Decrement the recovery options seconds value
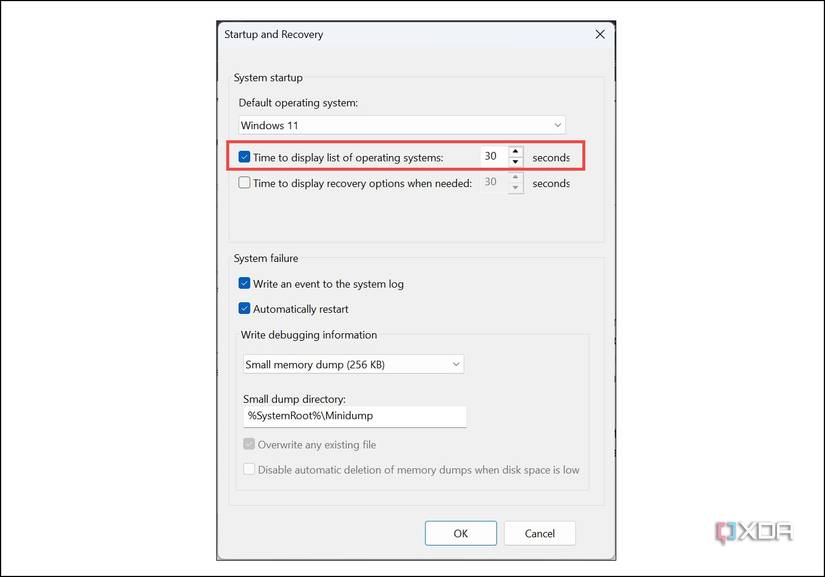This screenshot has height=577, width=825. tap(515, 187)
